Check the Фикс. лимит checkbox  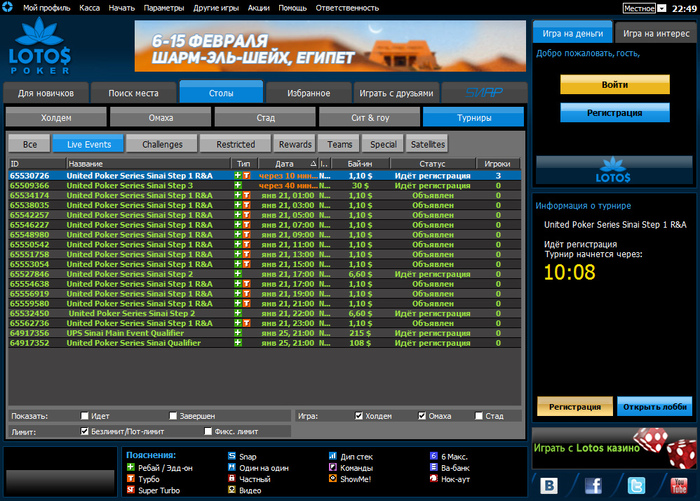click(x=208, y=431)
